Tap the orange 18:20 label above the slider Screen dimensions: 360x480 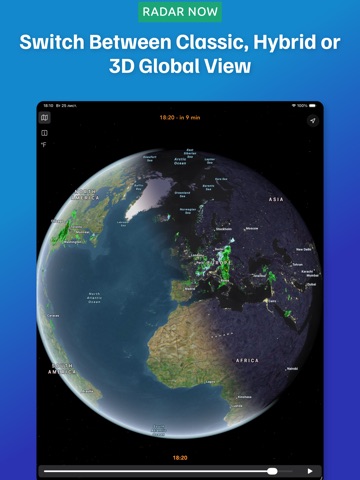(x=180, y=458)
